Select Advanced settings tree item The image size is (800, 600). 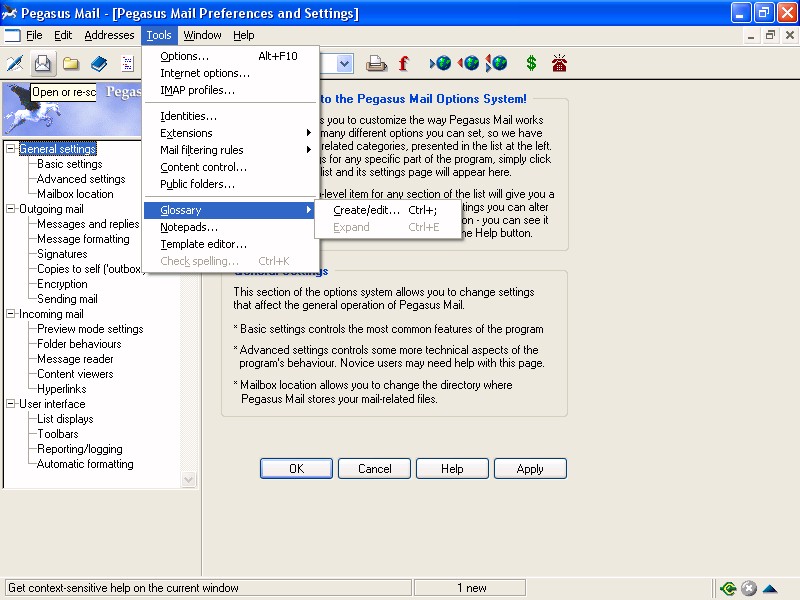[81, 179]
